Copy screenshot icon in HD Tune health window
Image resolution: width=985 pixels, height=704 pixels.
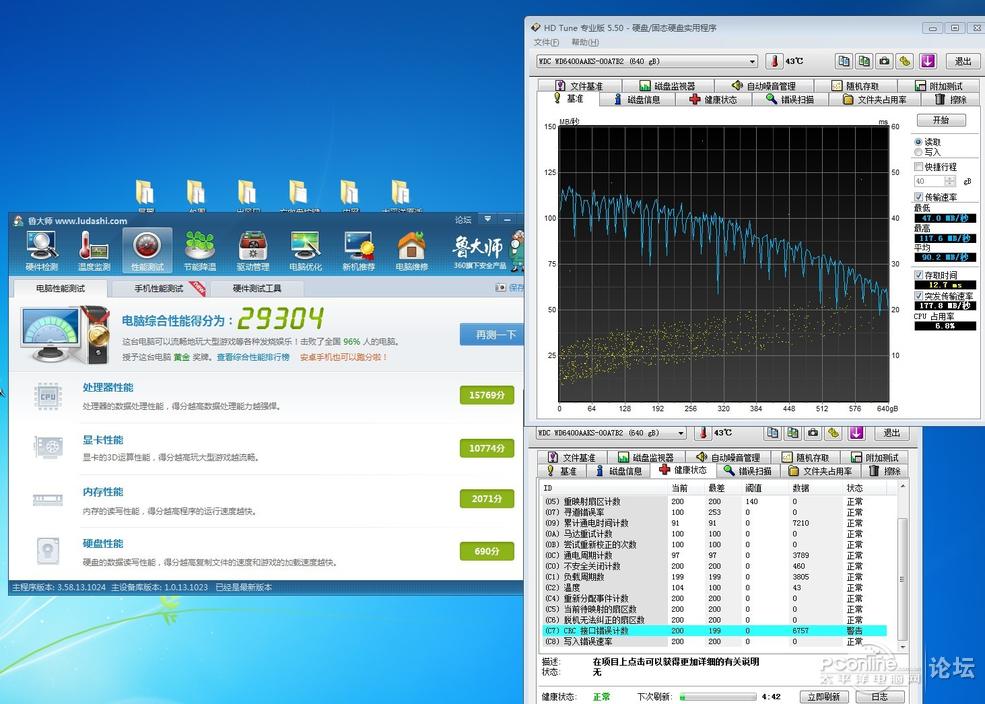pyautogui.click(x=793, y=433)
